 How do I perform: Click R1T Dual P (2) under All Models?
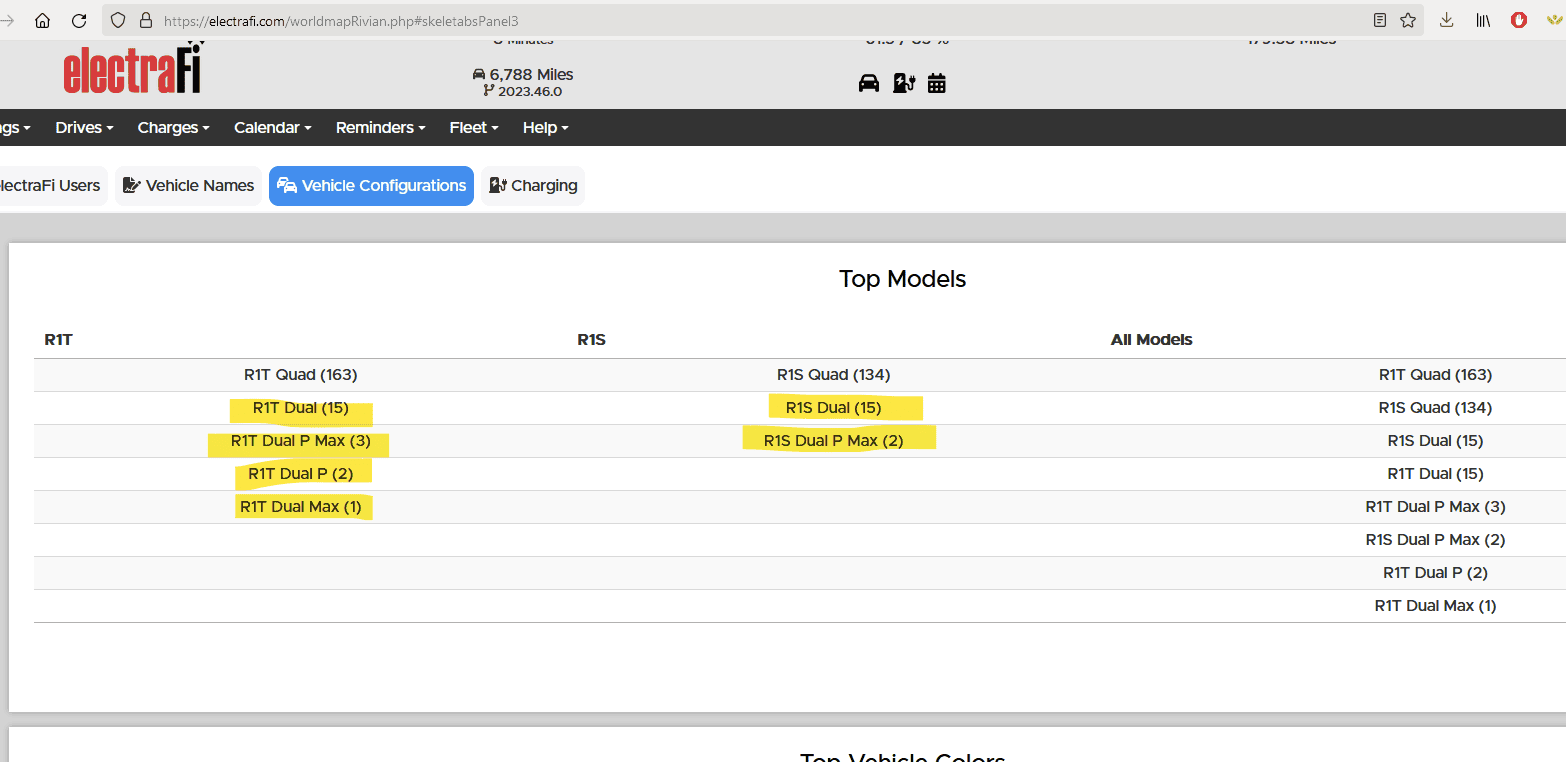[x=1436, y=573]
